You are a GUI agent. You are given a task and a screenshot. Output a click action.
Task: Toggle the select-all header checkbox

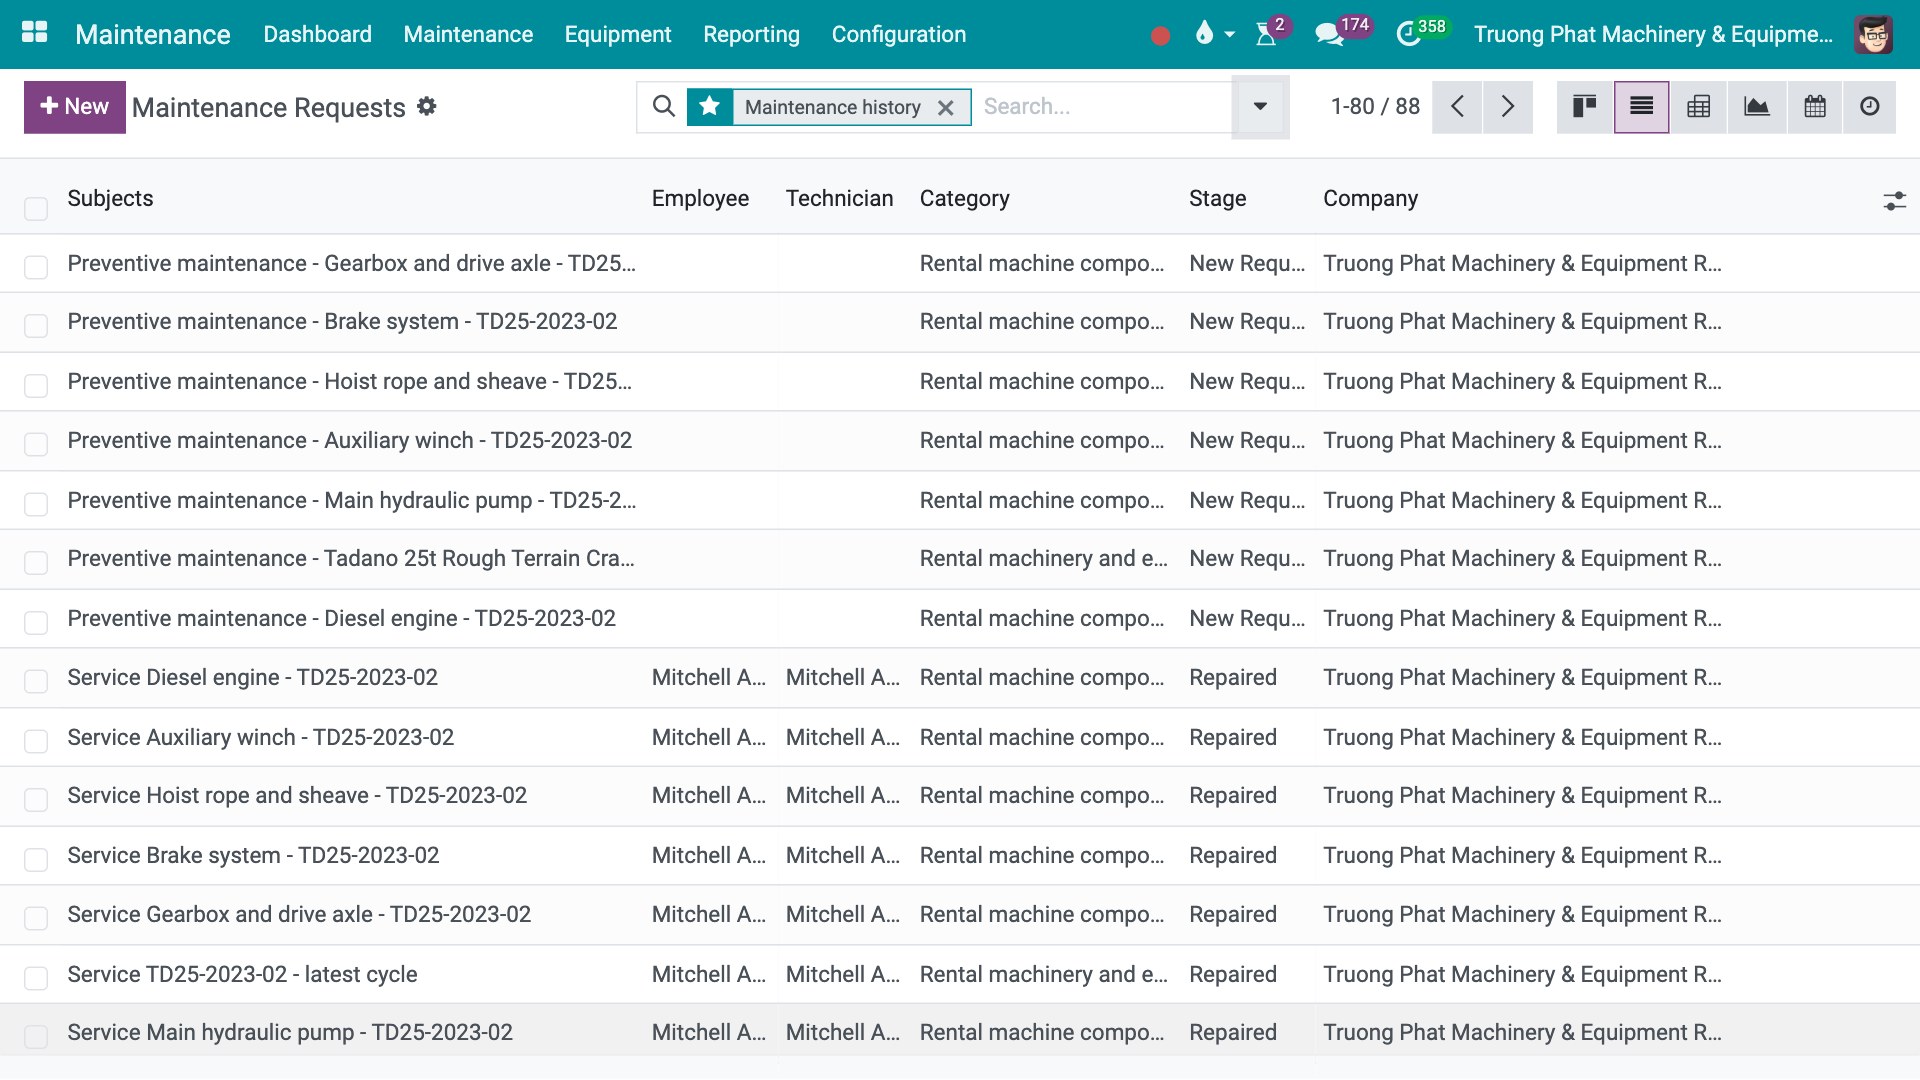click(36, 208)
